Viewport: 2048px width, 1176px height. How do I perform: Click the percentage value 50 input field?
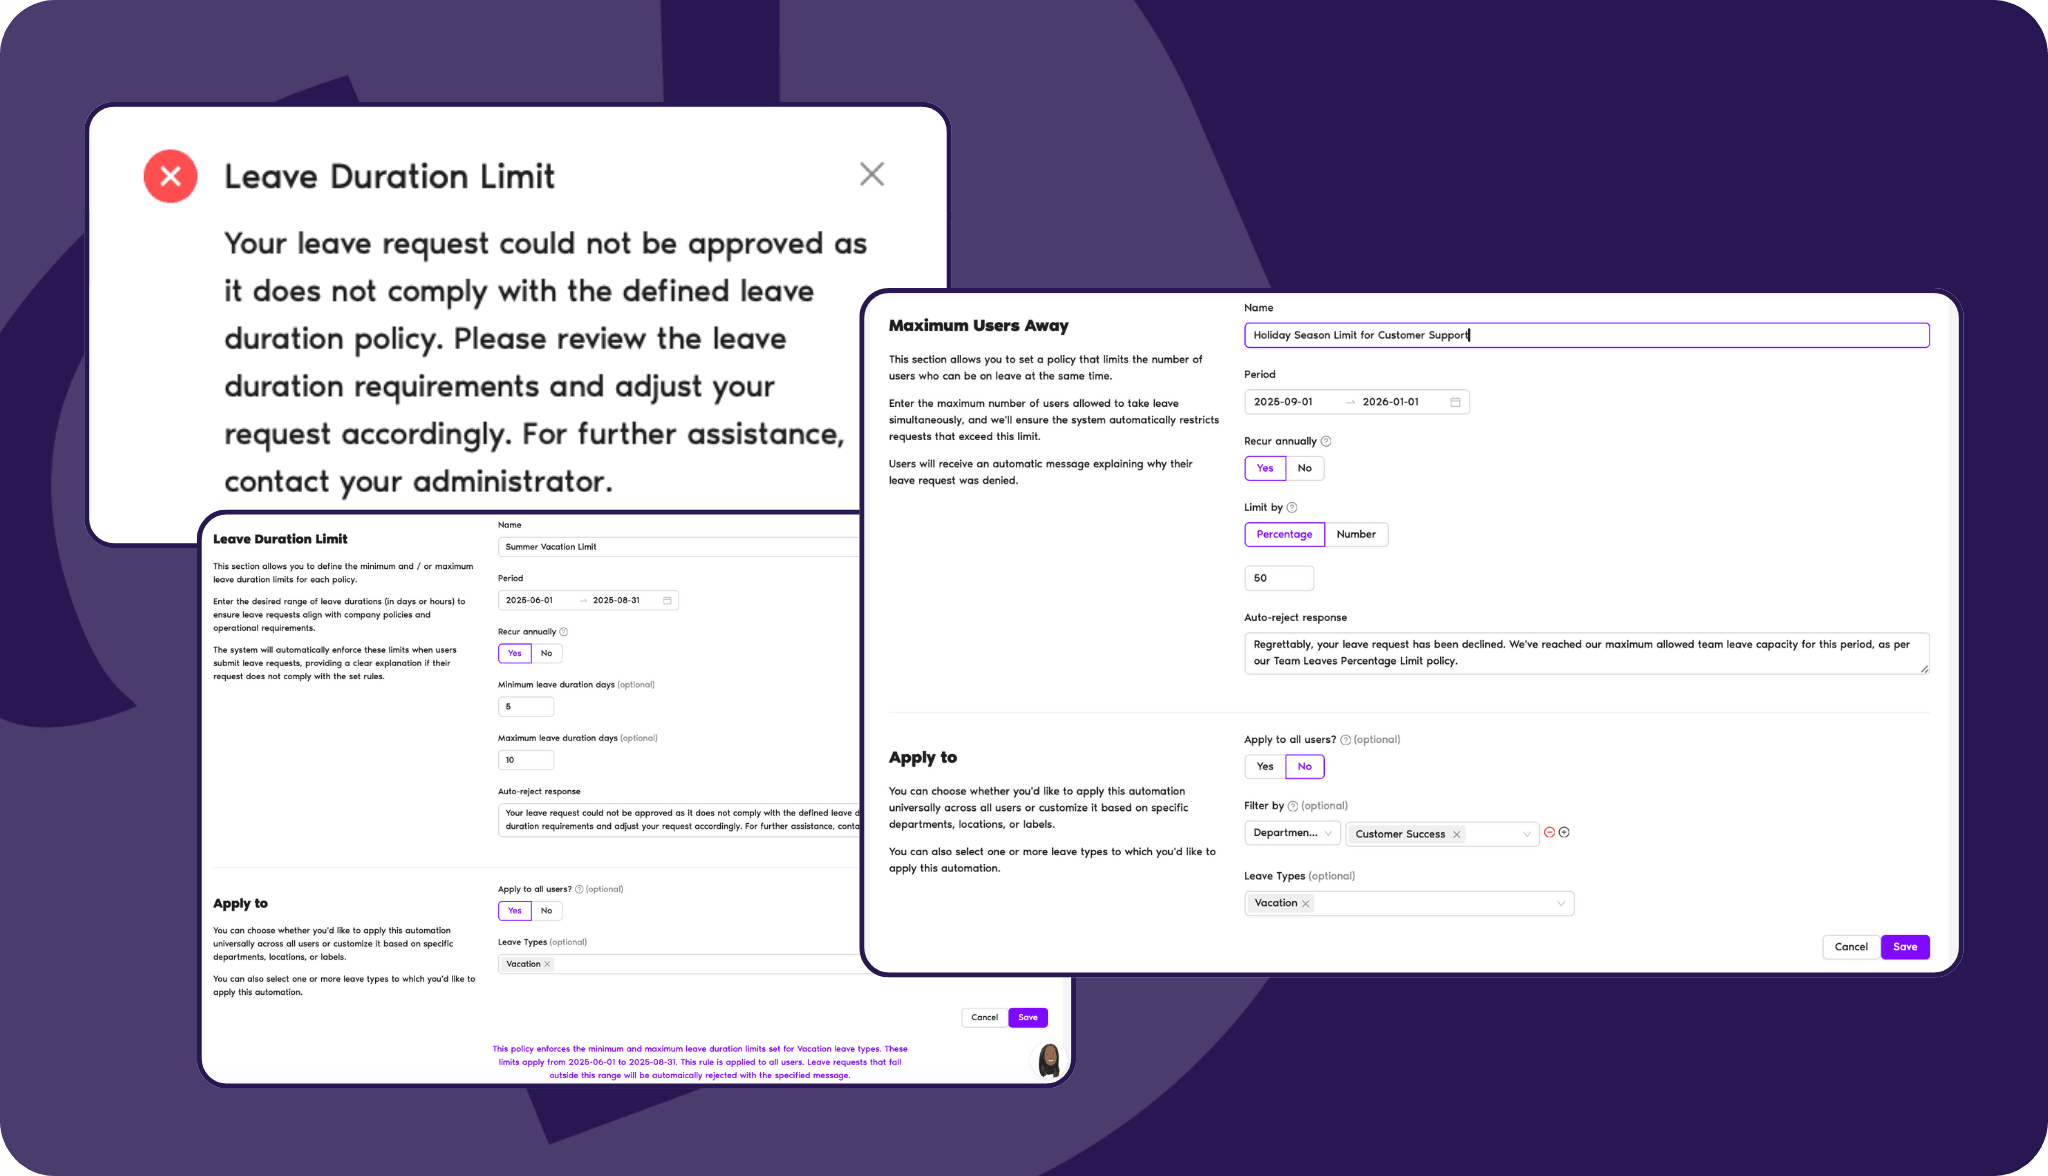coord(1277,578)
